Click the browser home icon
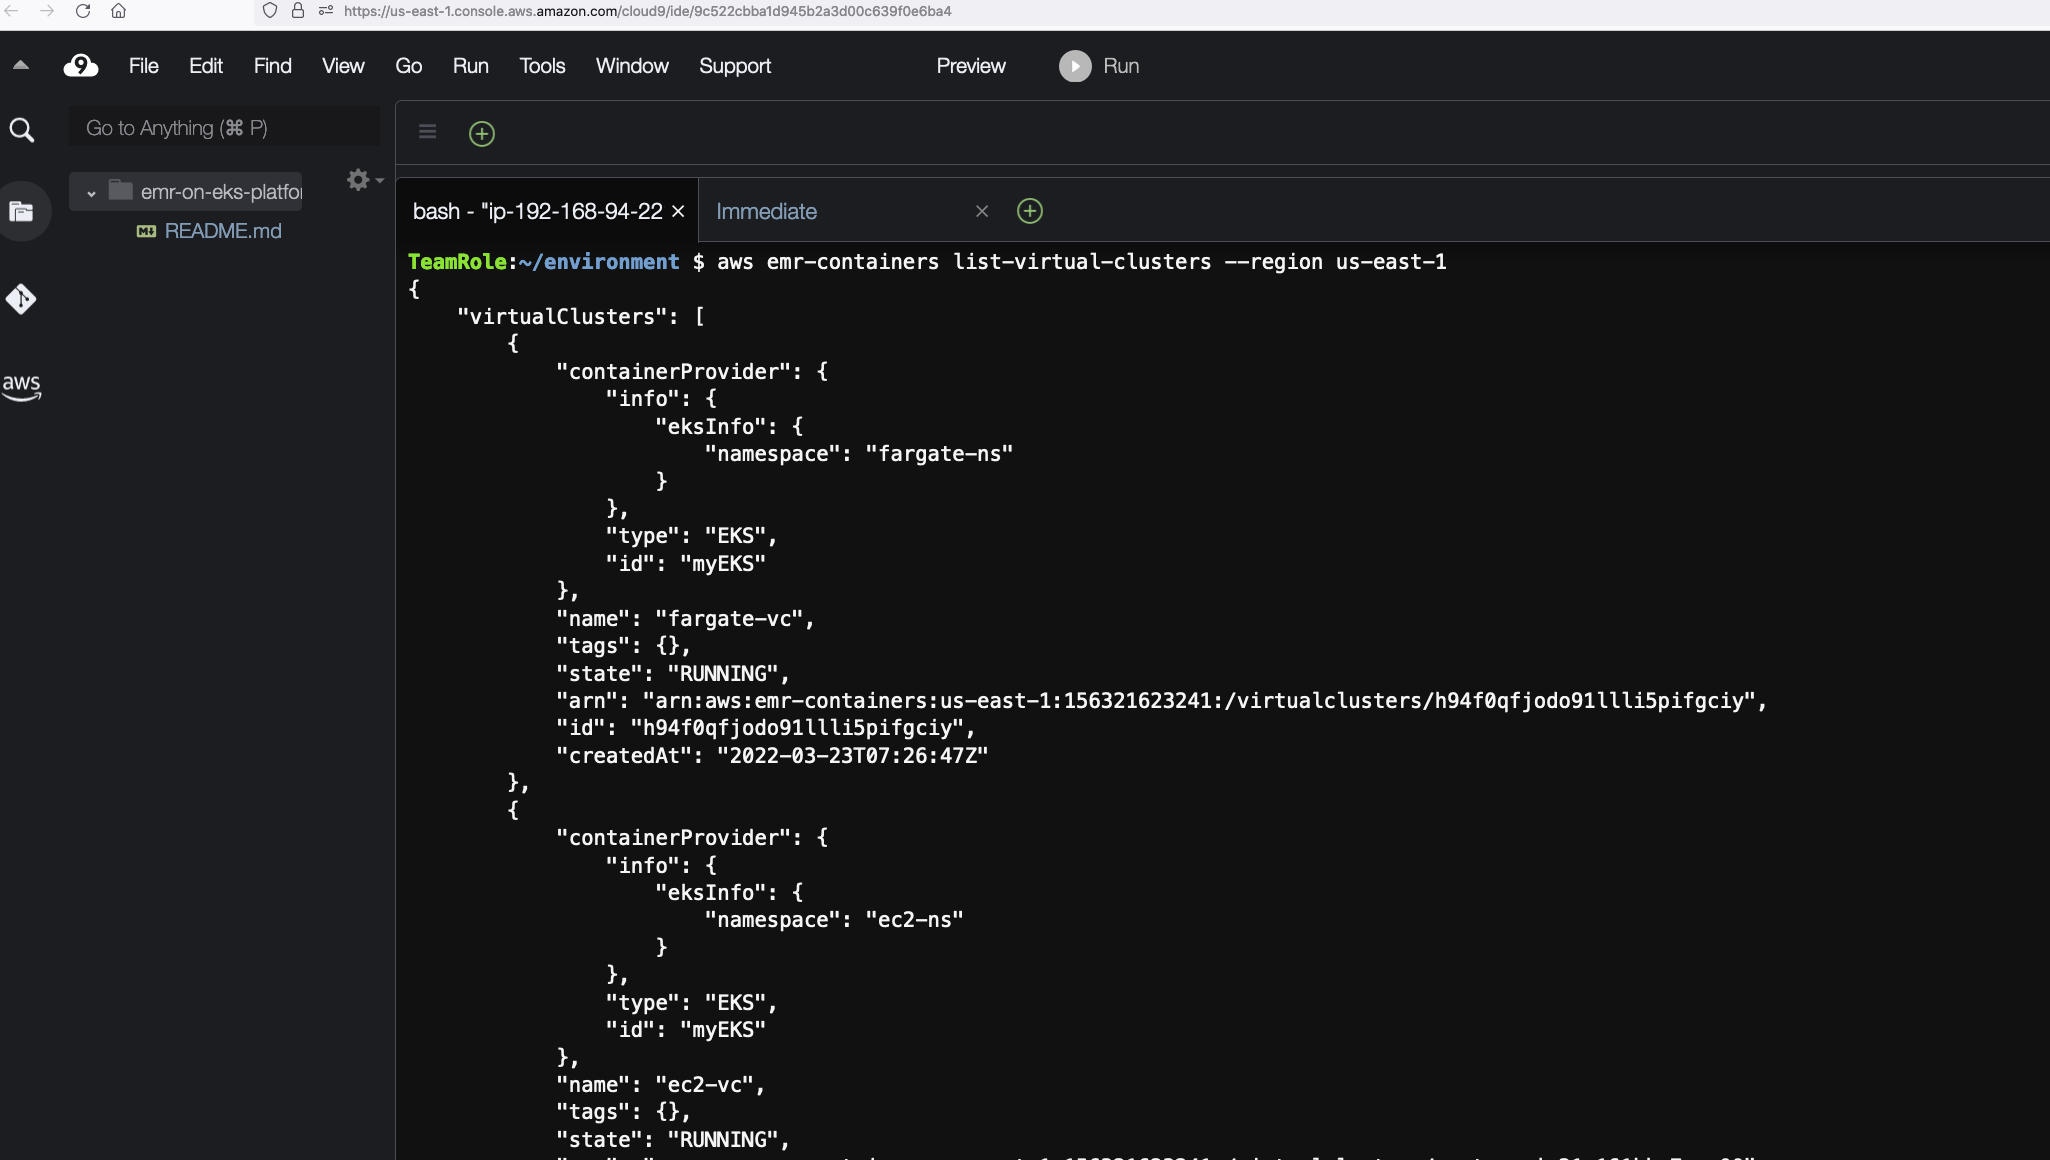2050x1160 pixels. click(x=118, y=11)
